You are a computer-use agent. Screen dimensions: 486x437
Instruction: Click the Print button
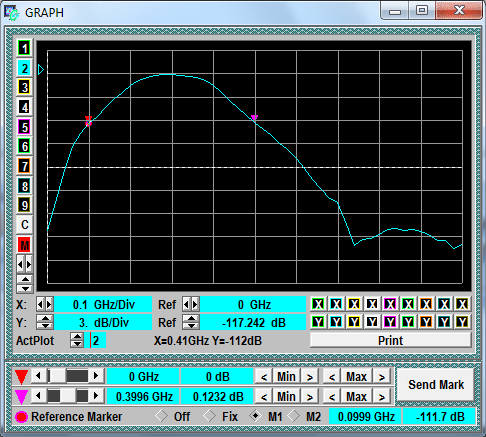(390, 340)
